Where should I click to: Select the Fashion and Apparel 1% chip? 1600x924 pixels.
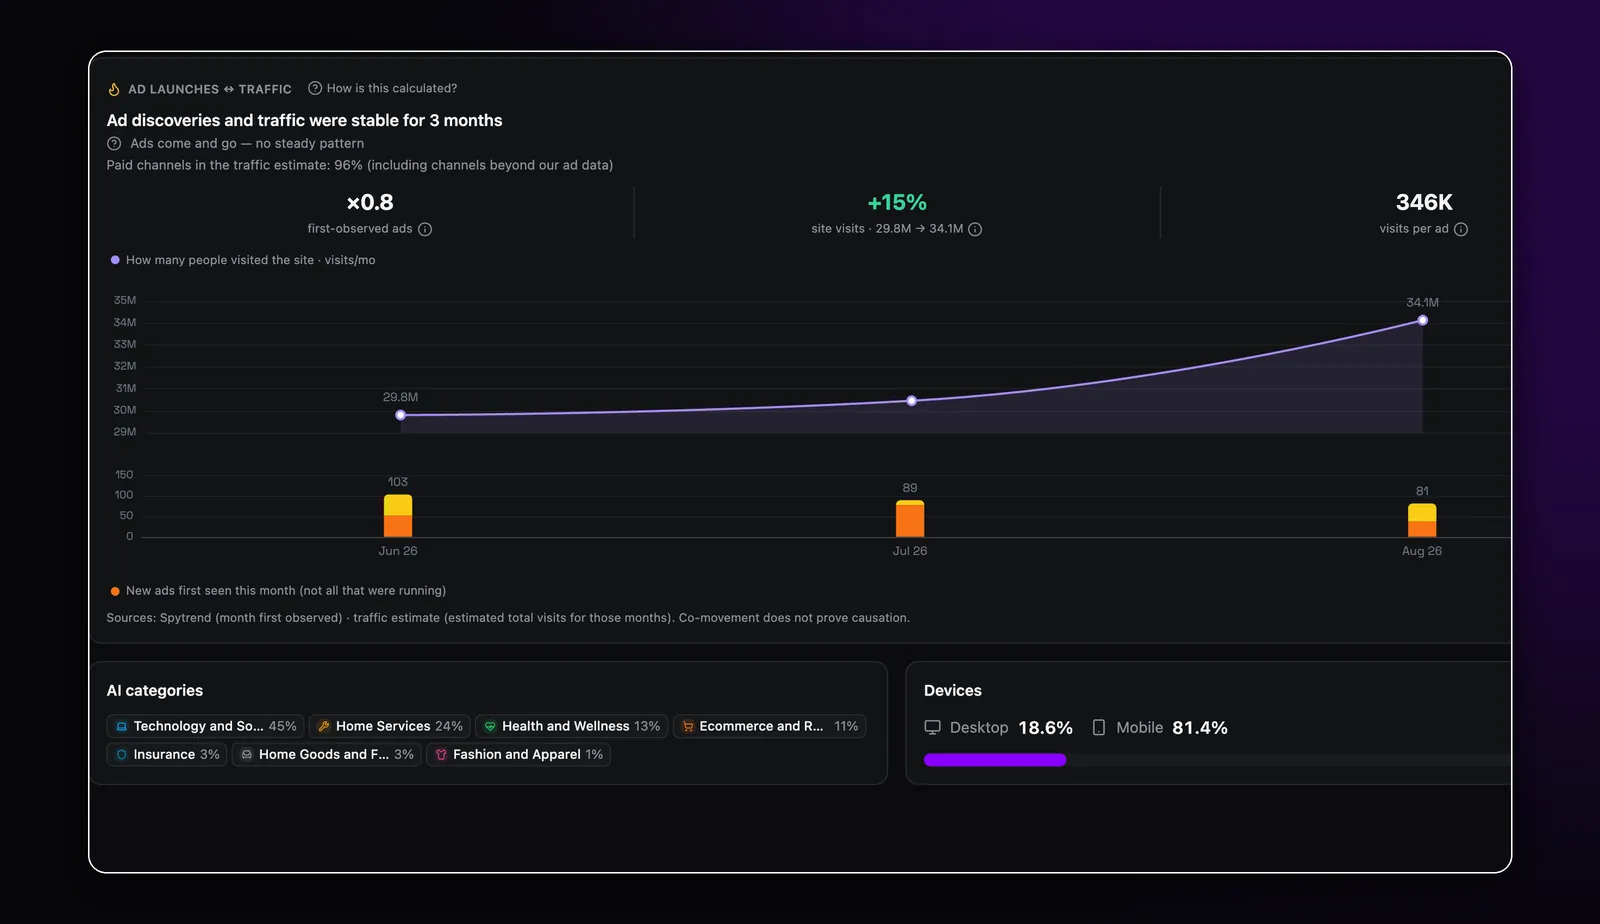518,754
